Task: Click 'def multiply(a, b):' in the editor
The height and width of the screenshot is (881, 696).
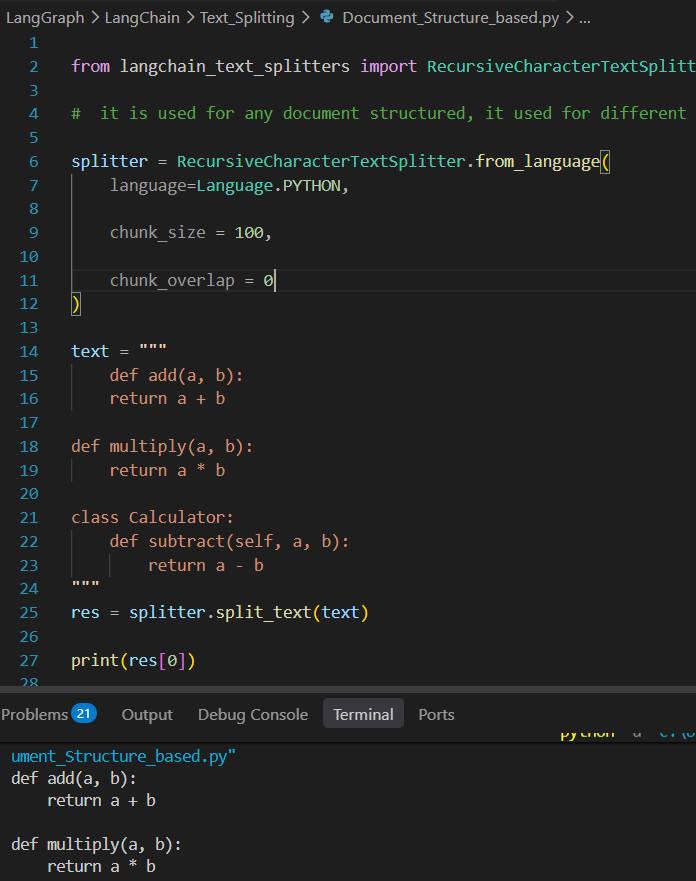Action: (x=162, y=447)
